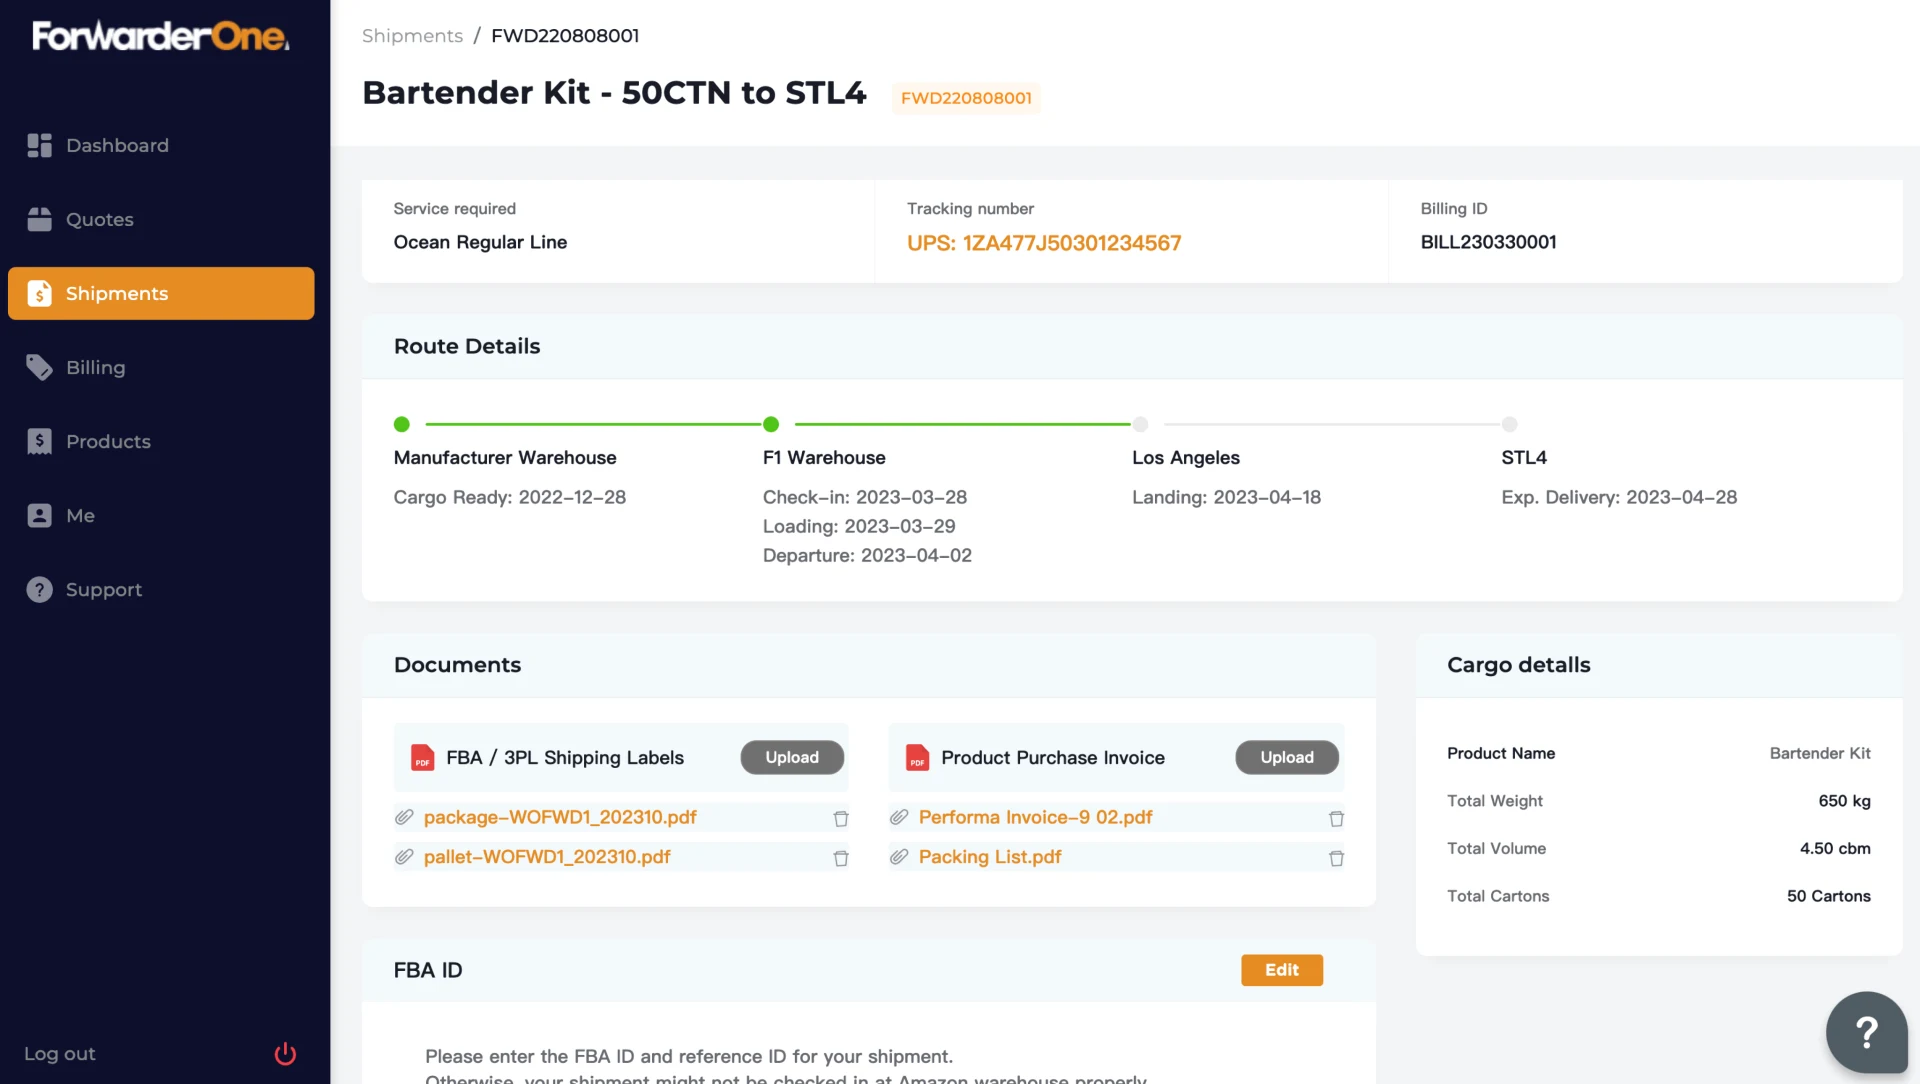Click the Billing ID value BILL230330001
Viewport: 1920px width, 1084px height.
click(x=1488, y=242)
